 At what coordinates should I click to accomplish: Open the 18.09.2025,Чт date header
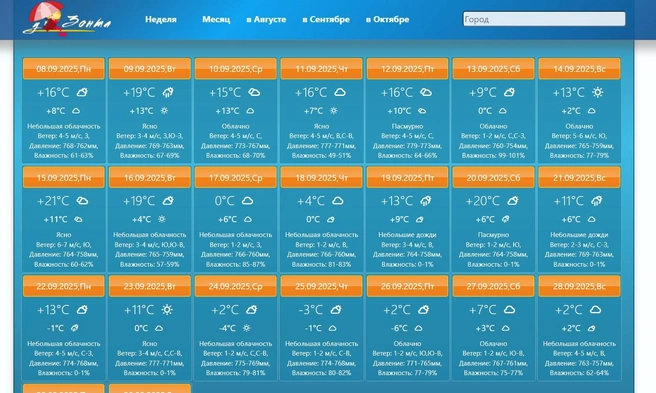(321, 177)
